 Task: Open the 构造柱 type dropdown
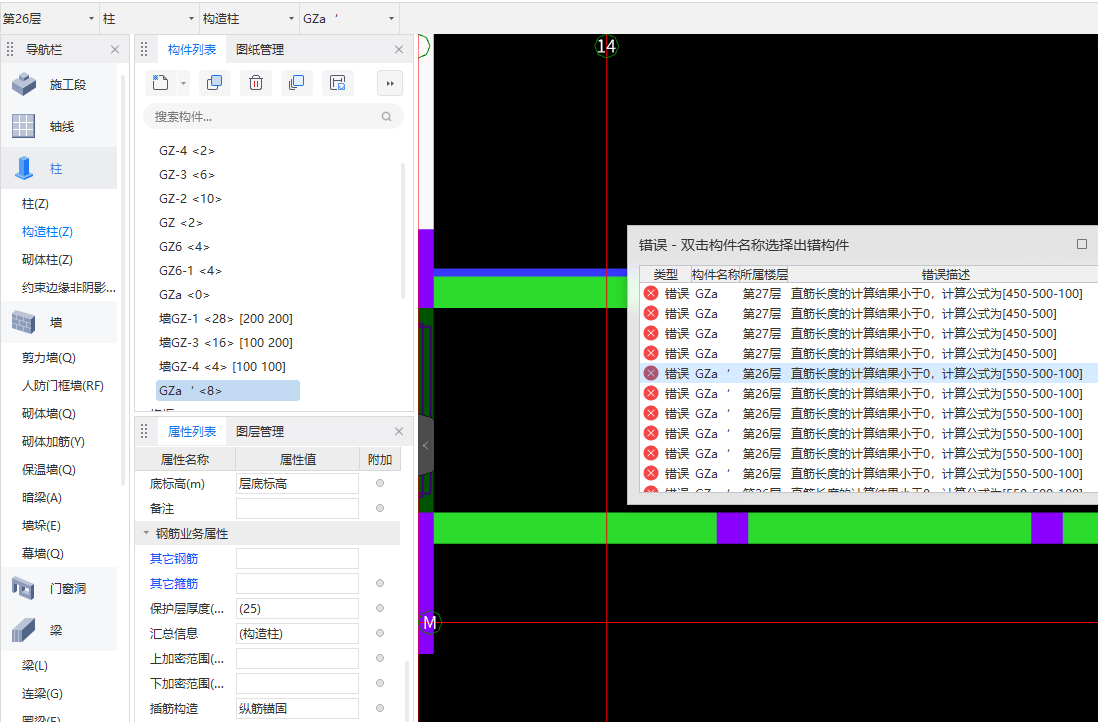click(249, 19)
